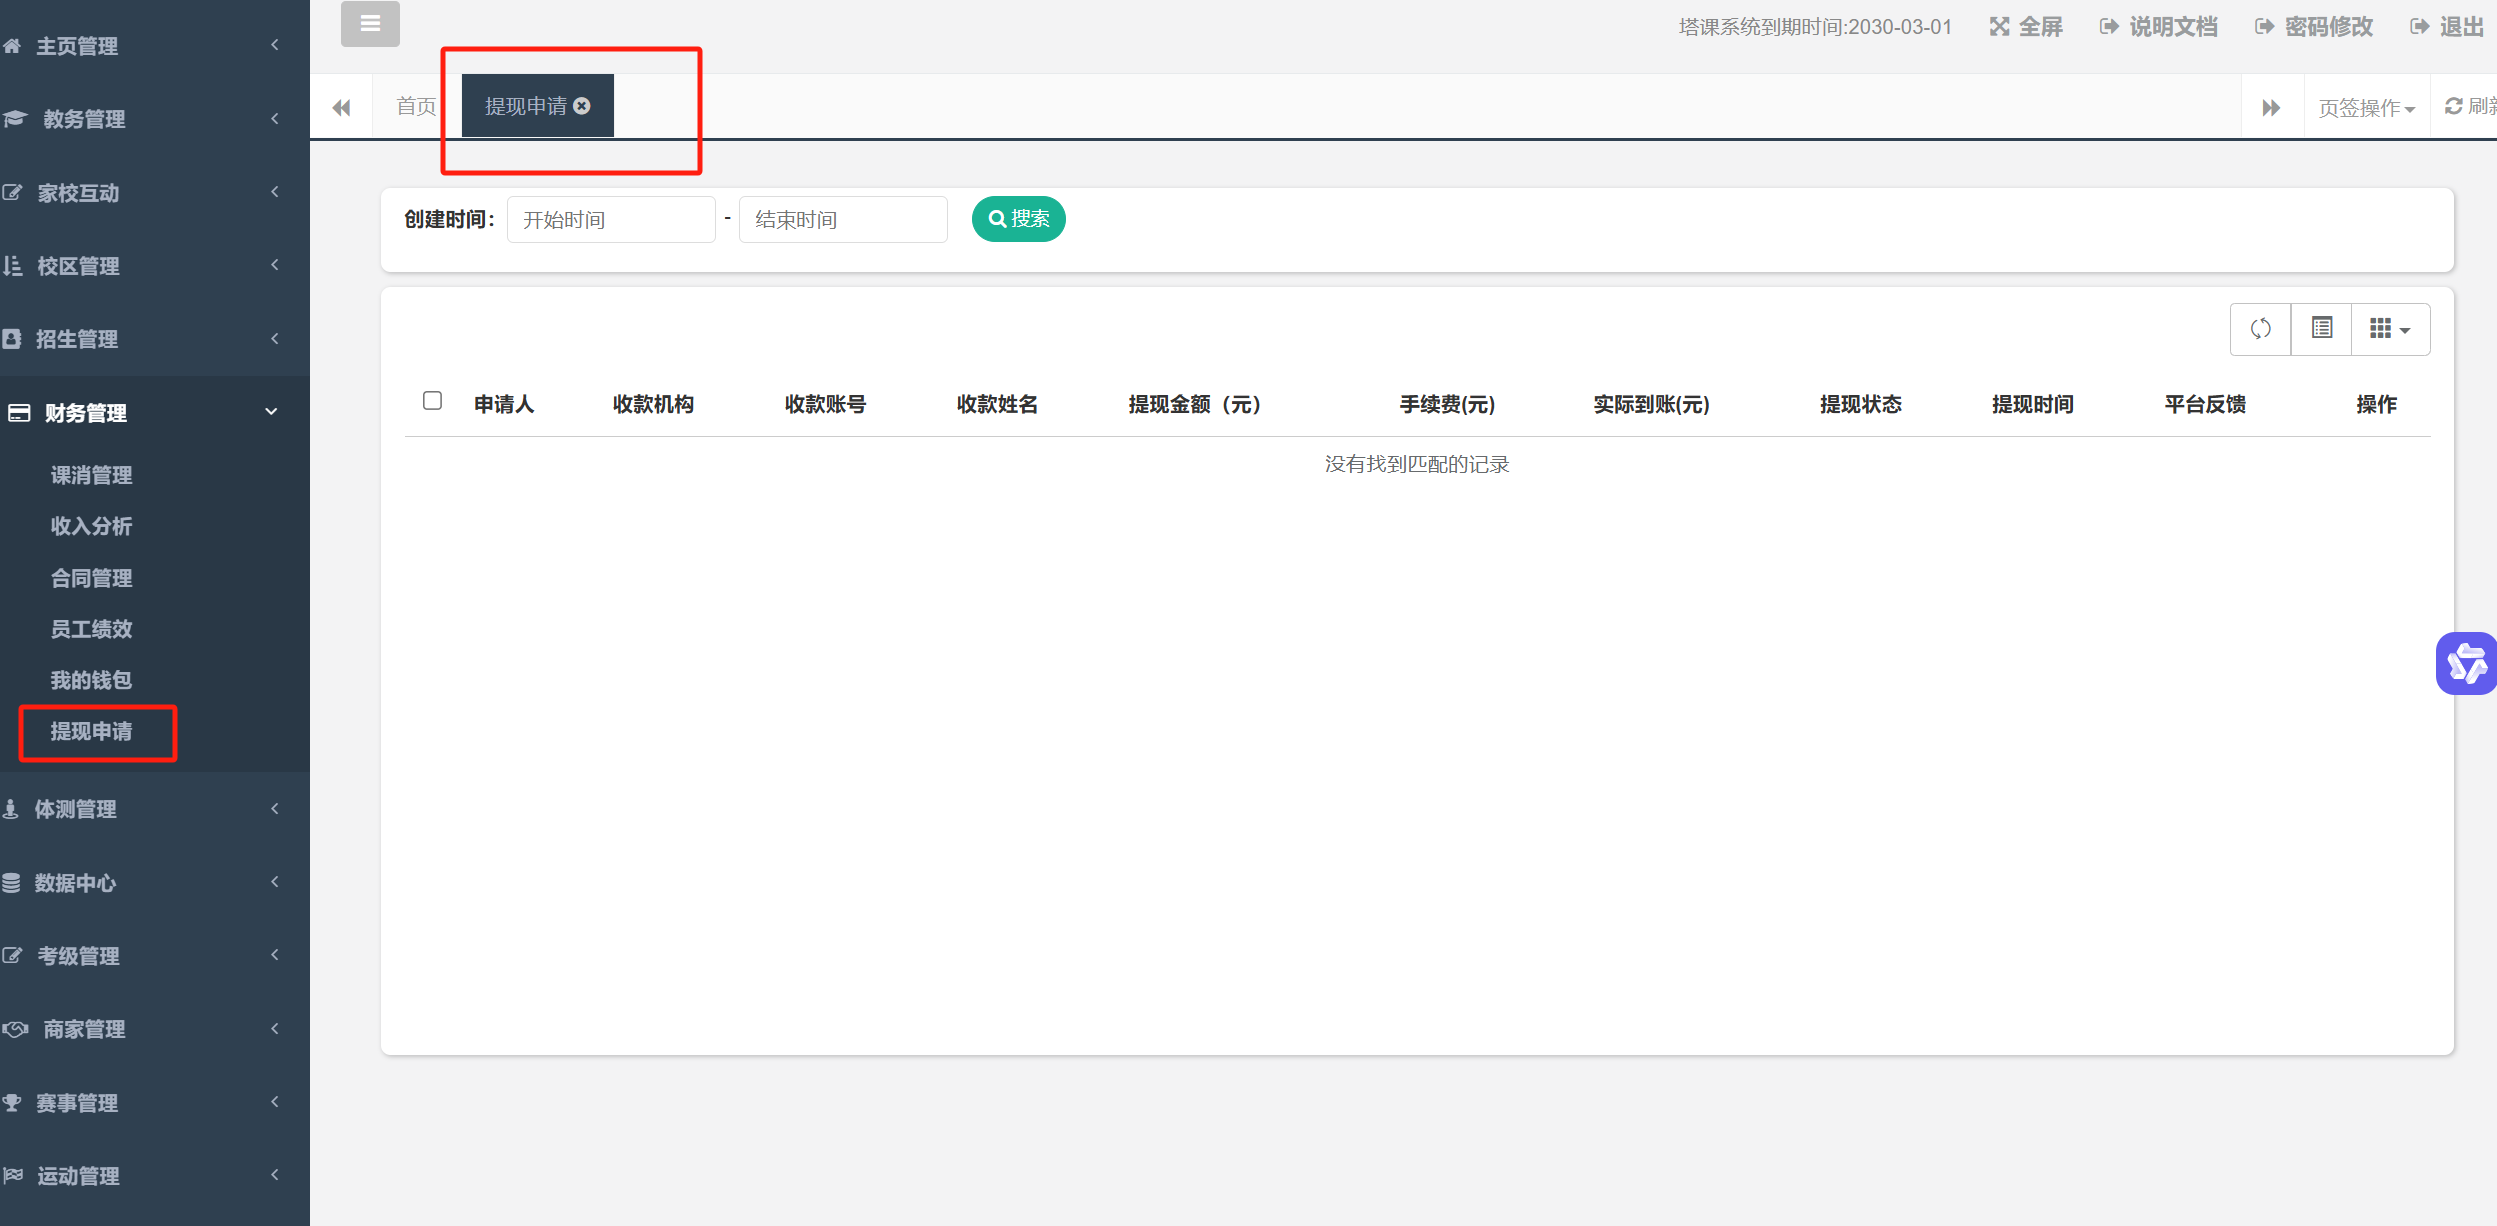Click the 开始时间 input field
This screenshot has height=1226, width=2497.
click(611, 219)
